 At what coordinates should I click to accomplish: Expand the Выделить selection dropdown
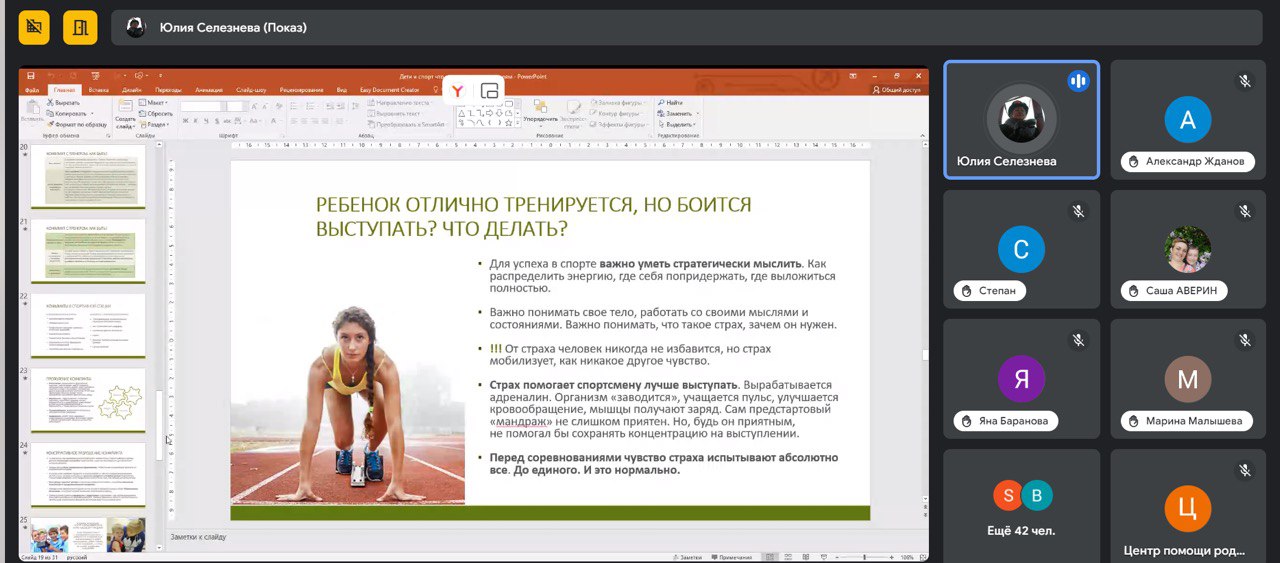click(694, 124)
